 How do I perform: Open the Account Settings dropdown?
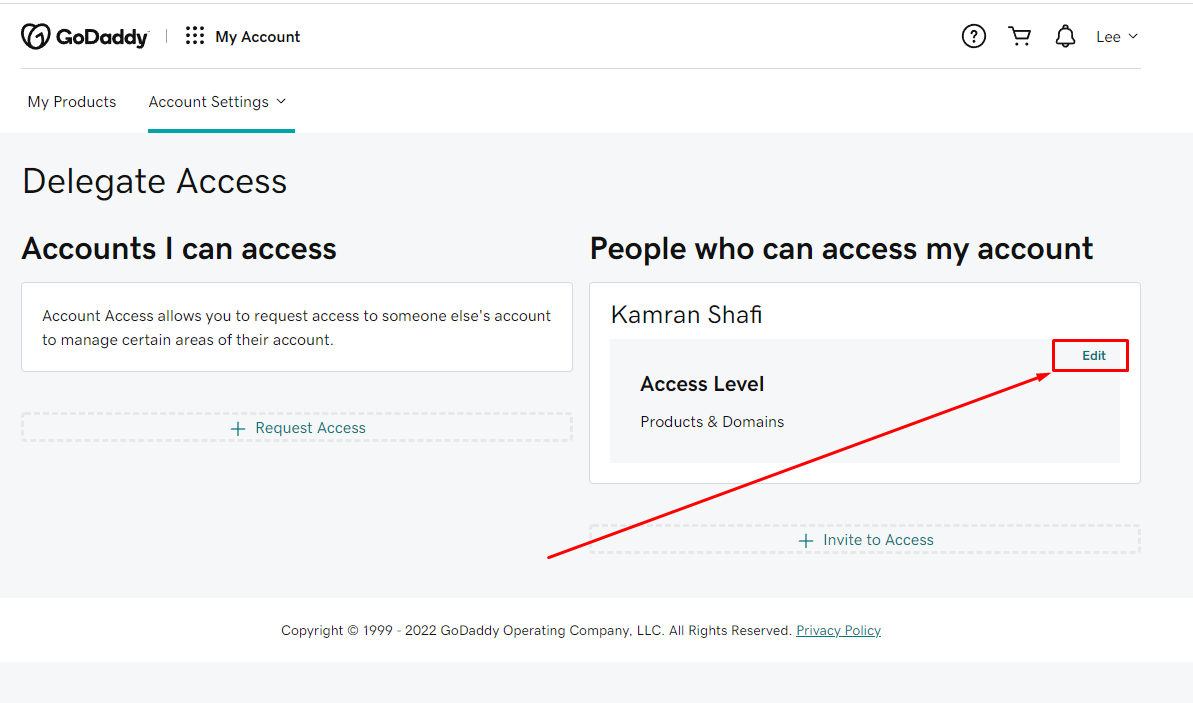coord(218,102)
